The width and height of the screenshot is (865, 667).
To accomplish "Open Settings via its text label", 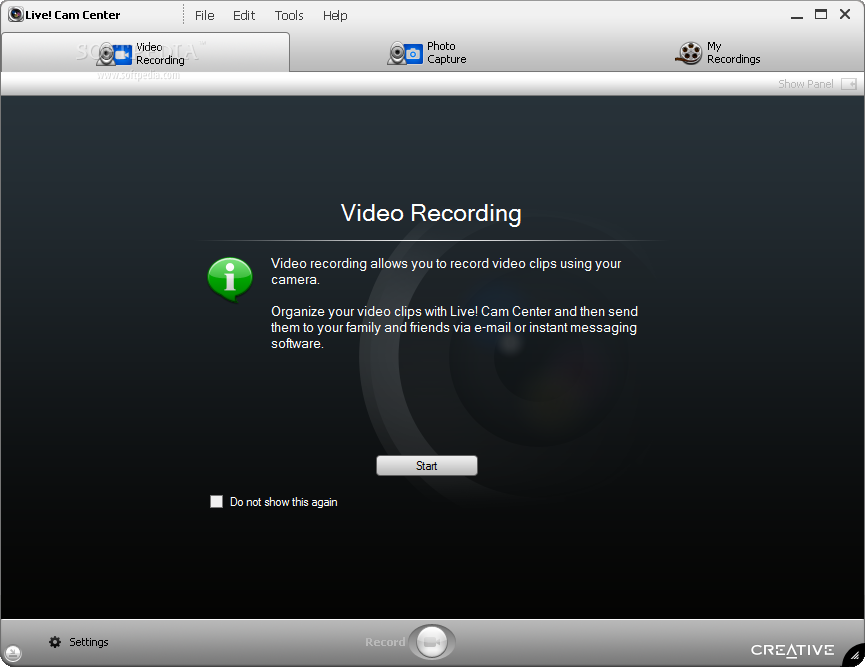I will (x=89, y=642).
